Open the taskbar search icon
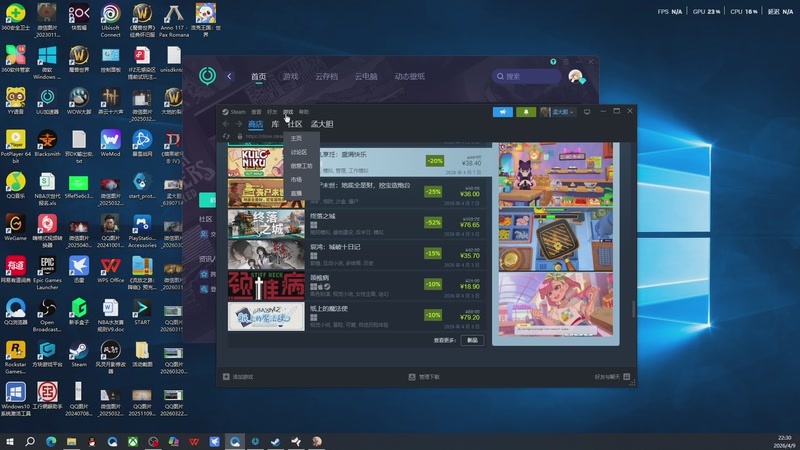The height and width of the screenshot is (450, 800). (x=30, y=441)
